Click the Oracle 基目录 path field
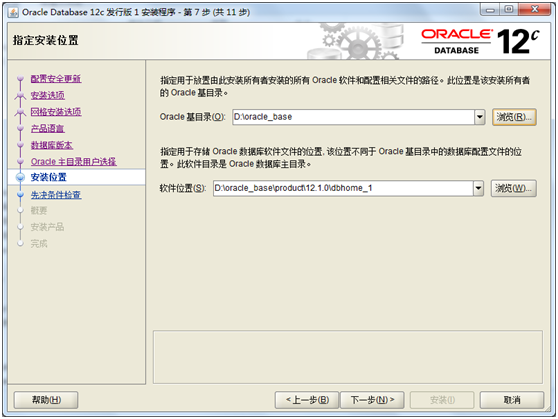The width and height of the screenshot is (558, 419). pyautogui.click(x=353, y=117)
